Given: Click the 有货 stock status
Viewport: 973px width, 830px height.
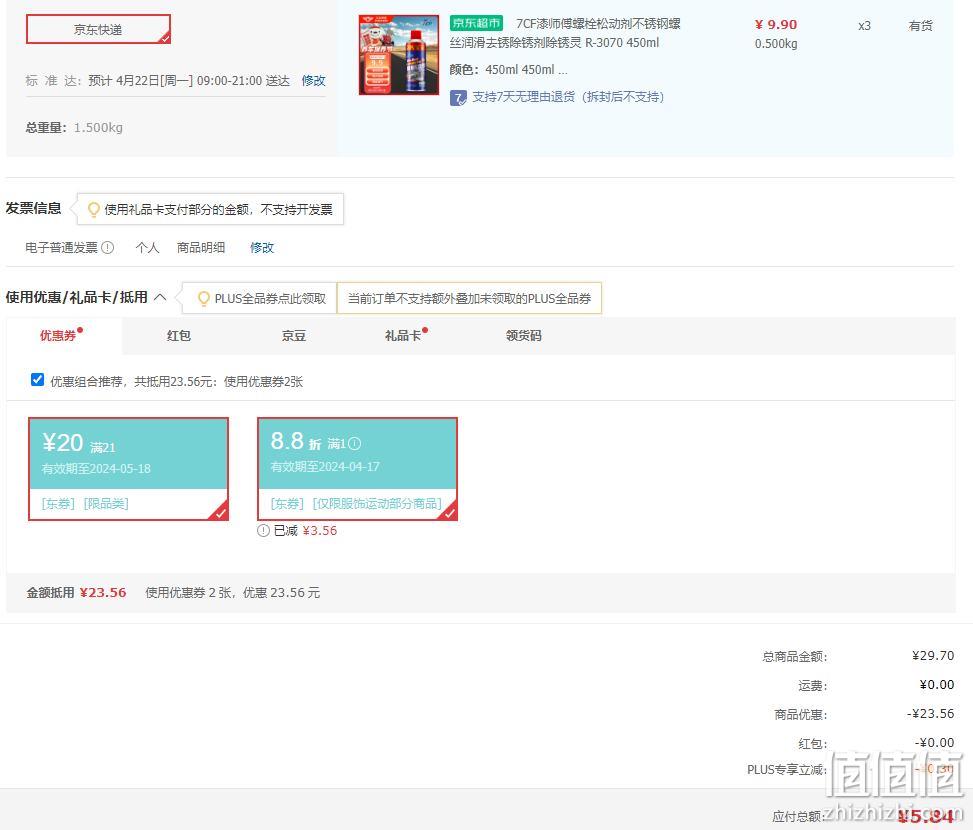Looking at the screenshot, I should tap(920, 25).
